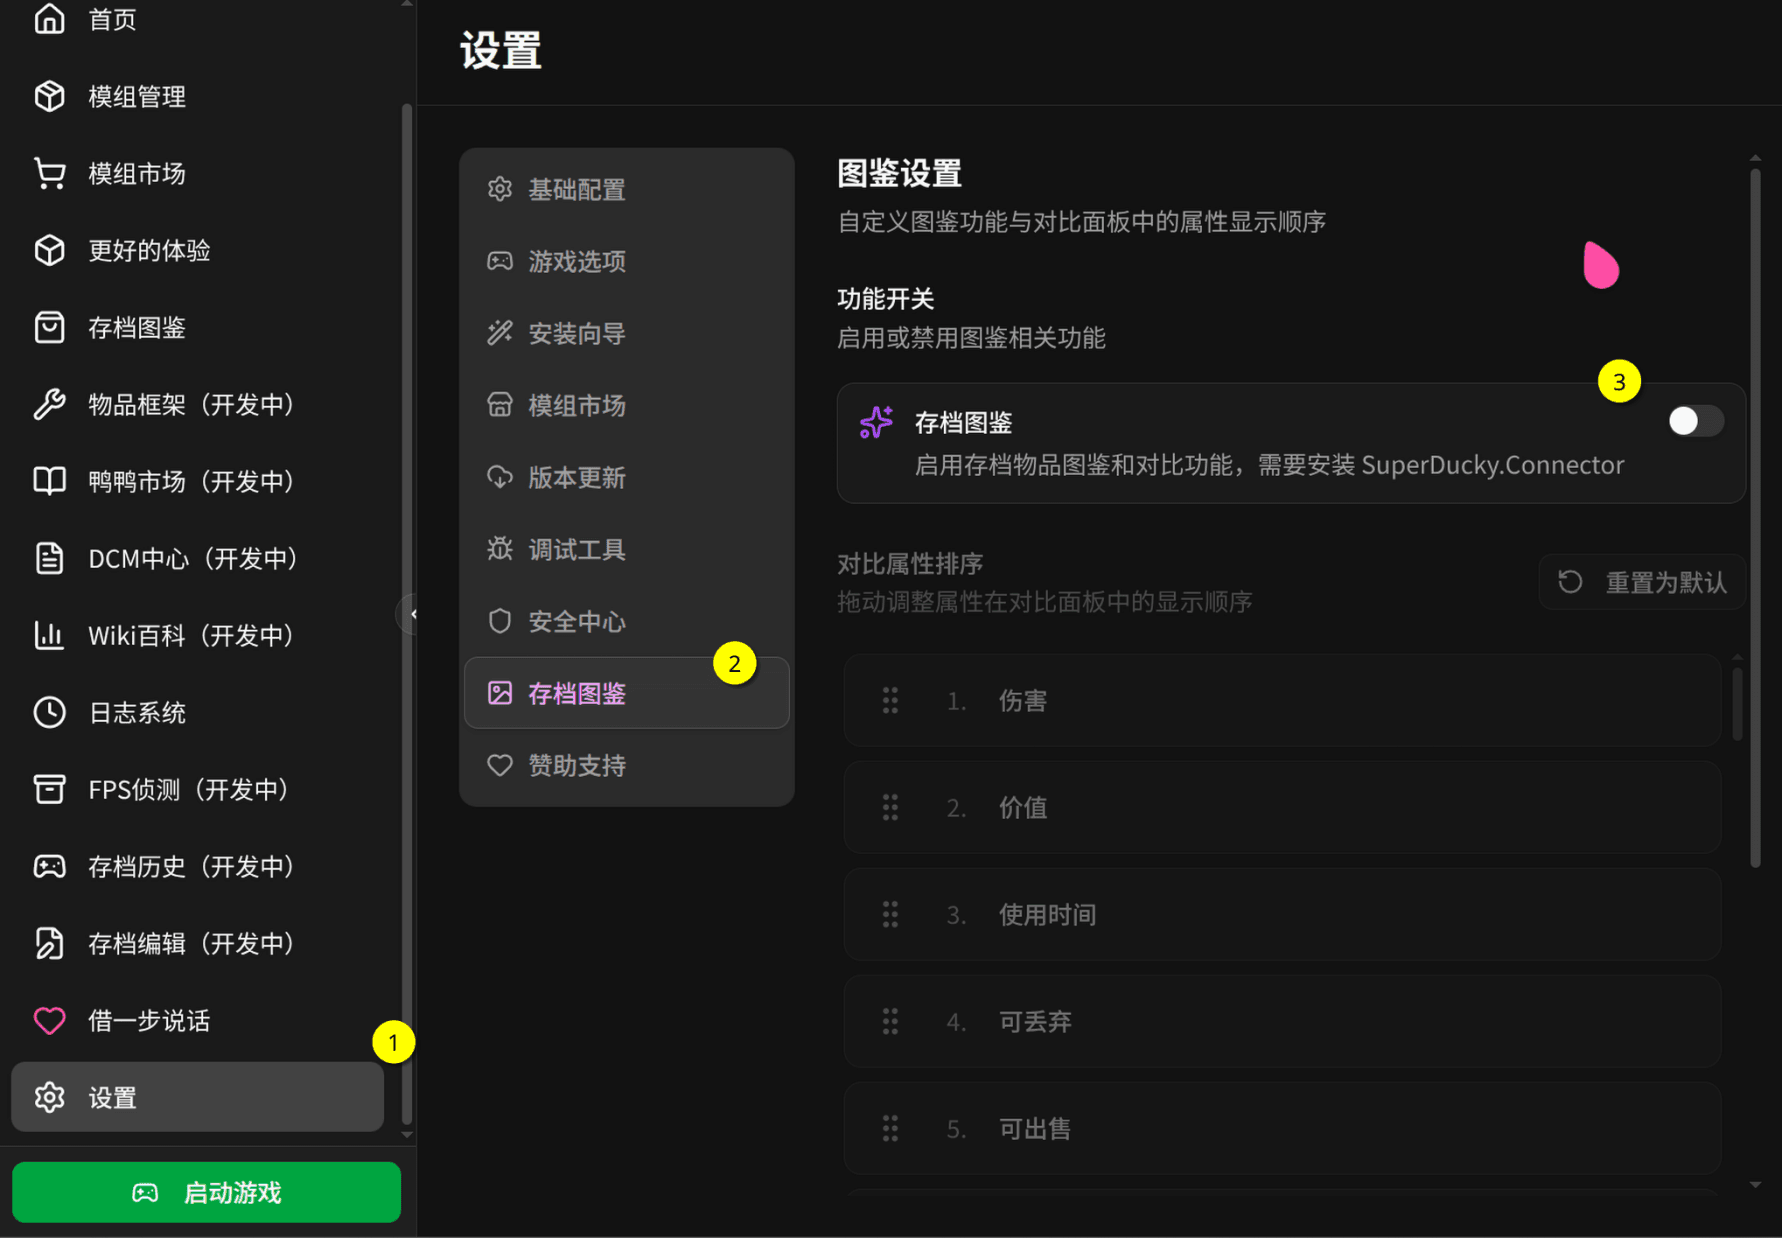This screenshot has height=1238, width=1782.
Task: Reset sort order with 重置为默认
Action: [x=1641, y=582]
